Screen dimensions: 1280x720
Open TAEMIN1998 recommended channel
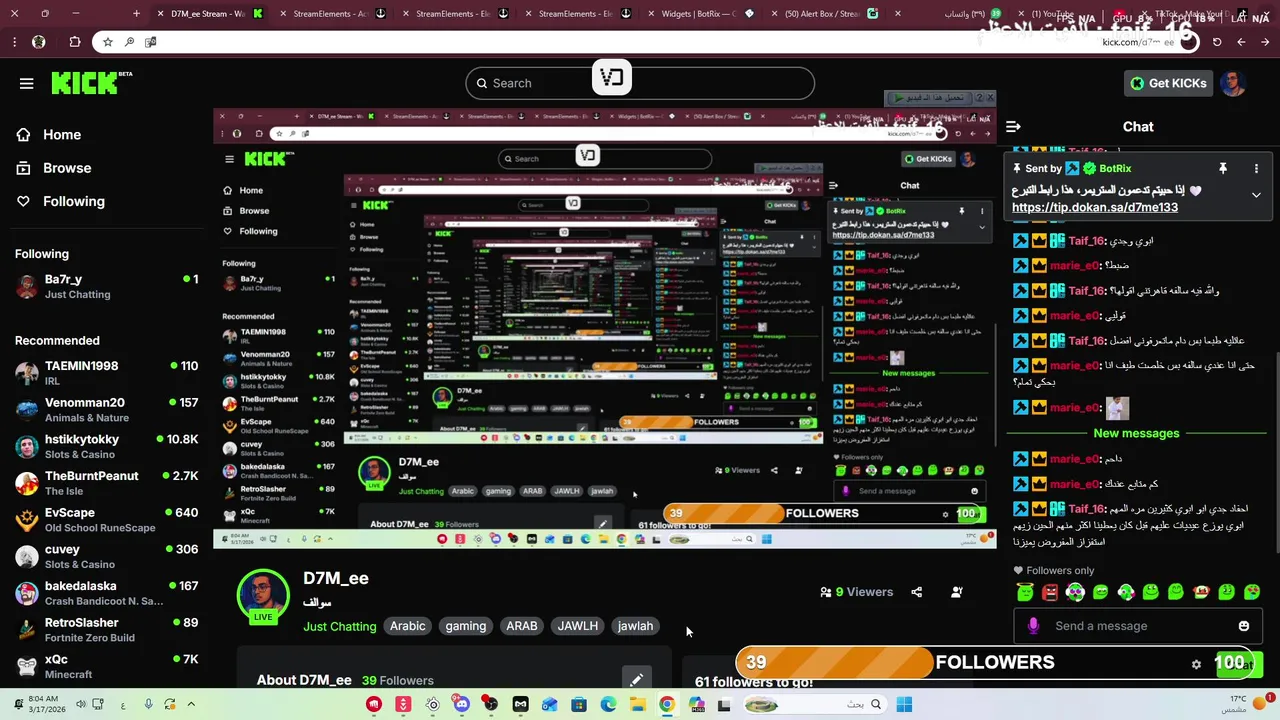[106, 373]
